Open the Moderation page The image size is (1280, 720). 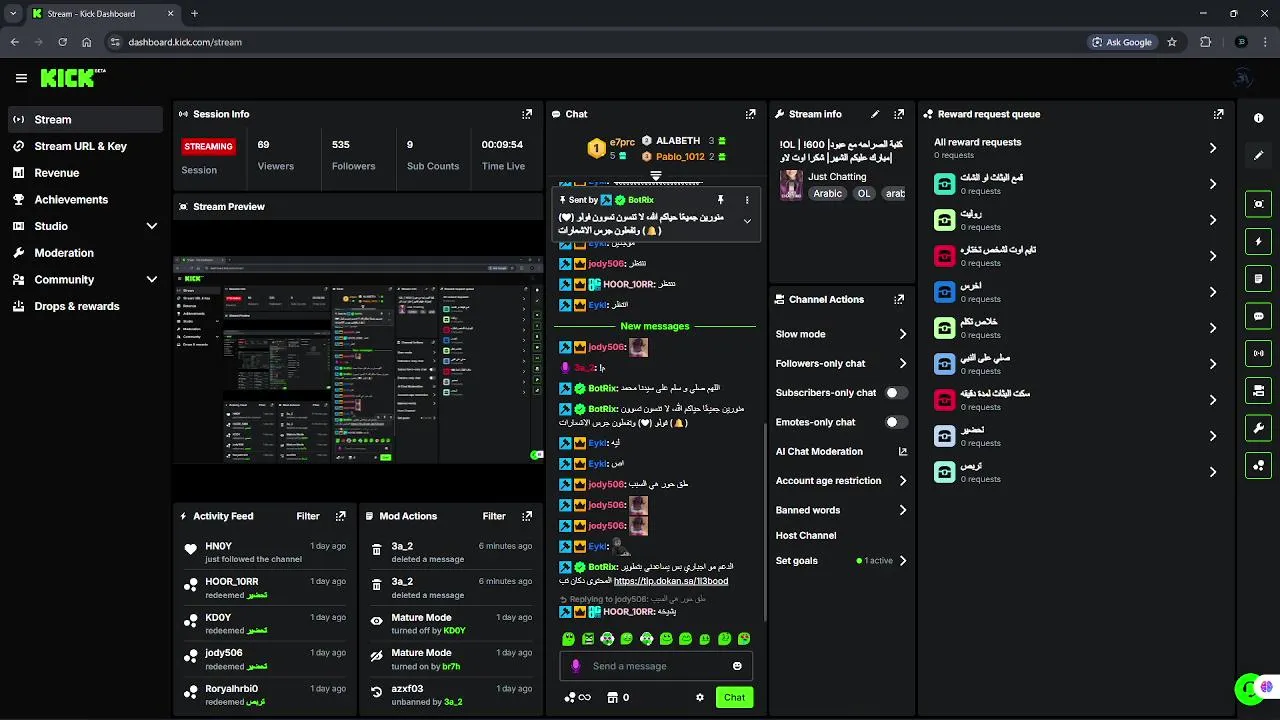(85, 253)
